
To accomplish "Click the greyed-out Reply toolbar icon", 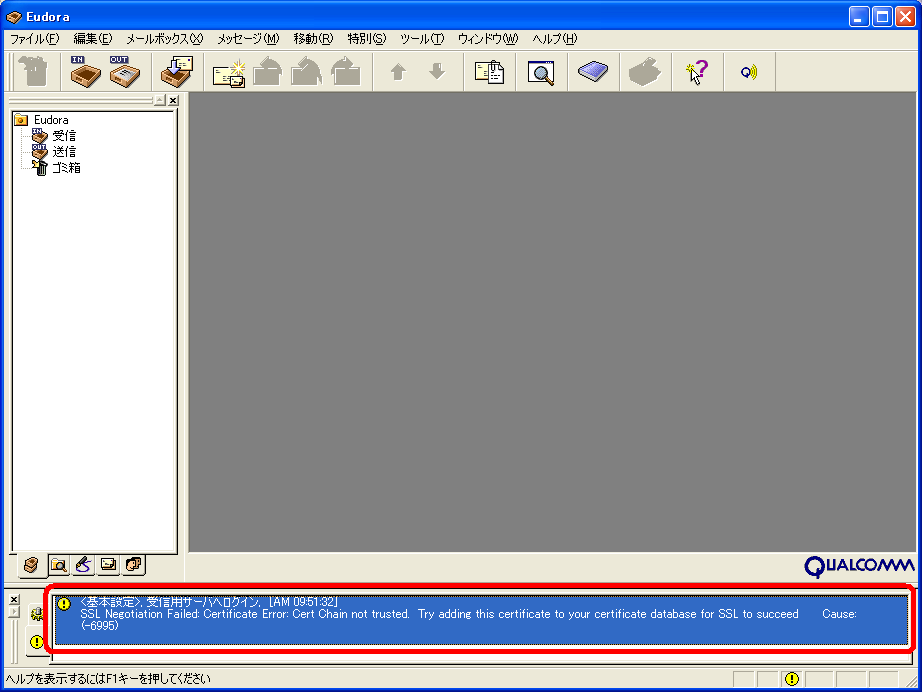I will pyautogui.click(x=268, y=72).
